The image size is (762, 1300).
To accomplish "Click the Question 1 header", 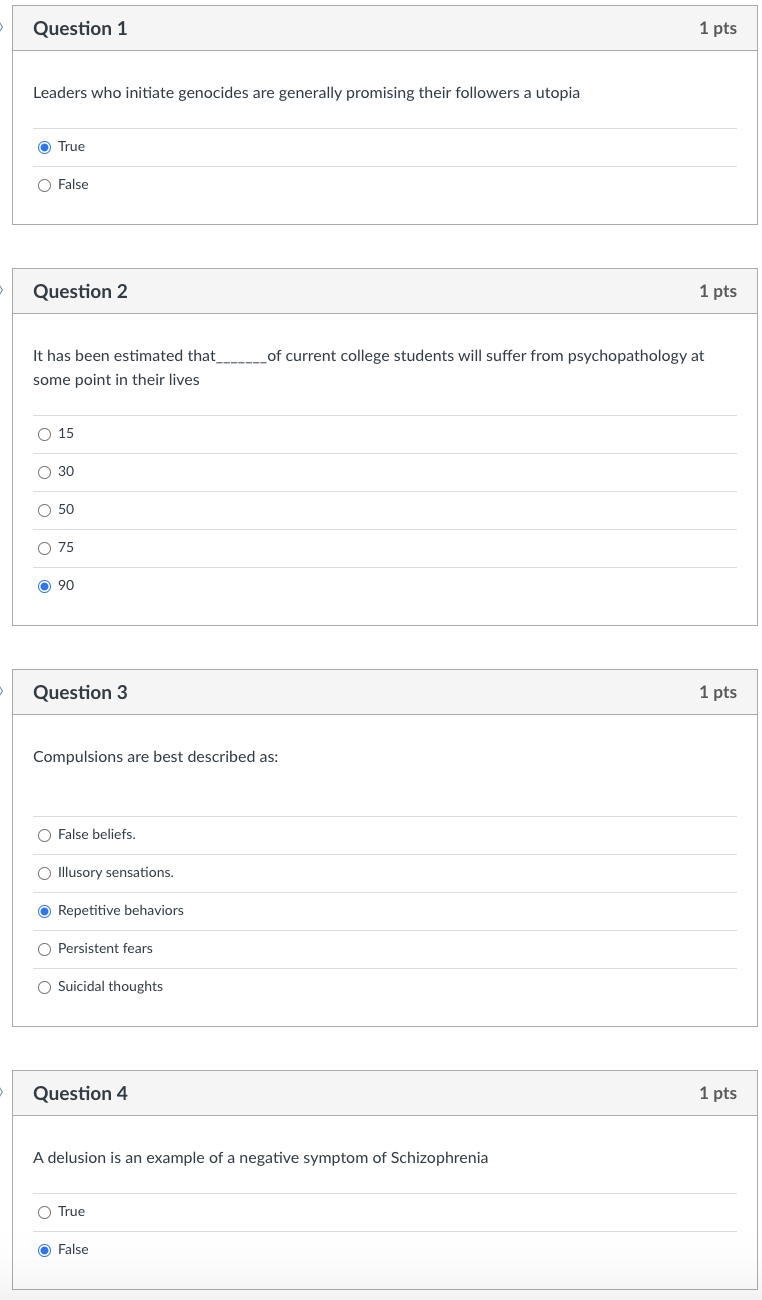I will click(x=80, y=29).
